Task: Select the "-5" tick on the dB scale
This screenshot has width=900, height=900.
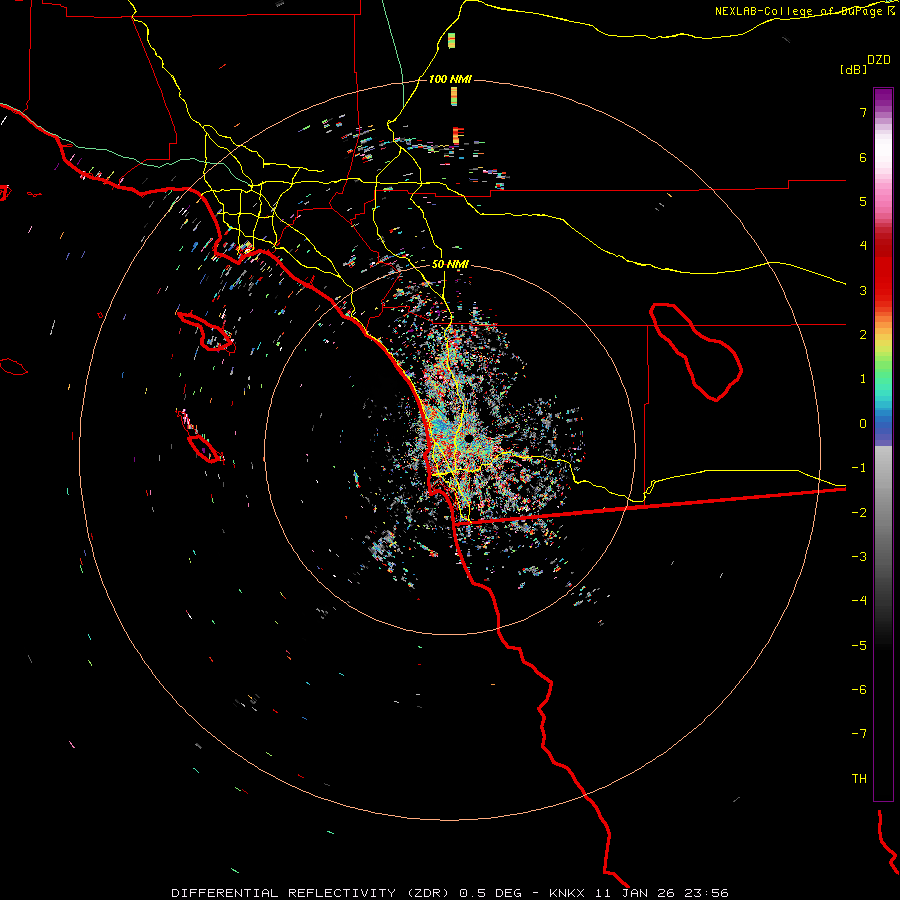Action: (x=859, y=646)
